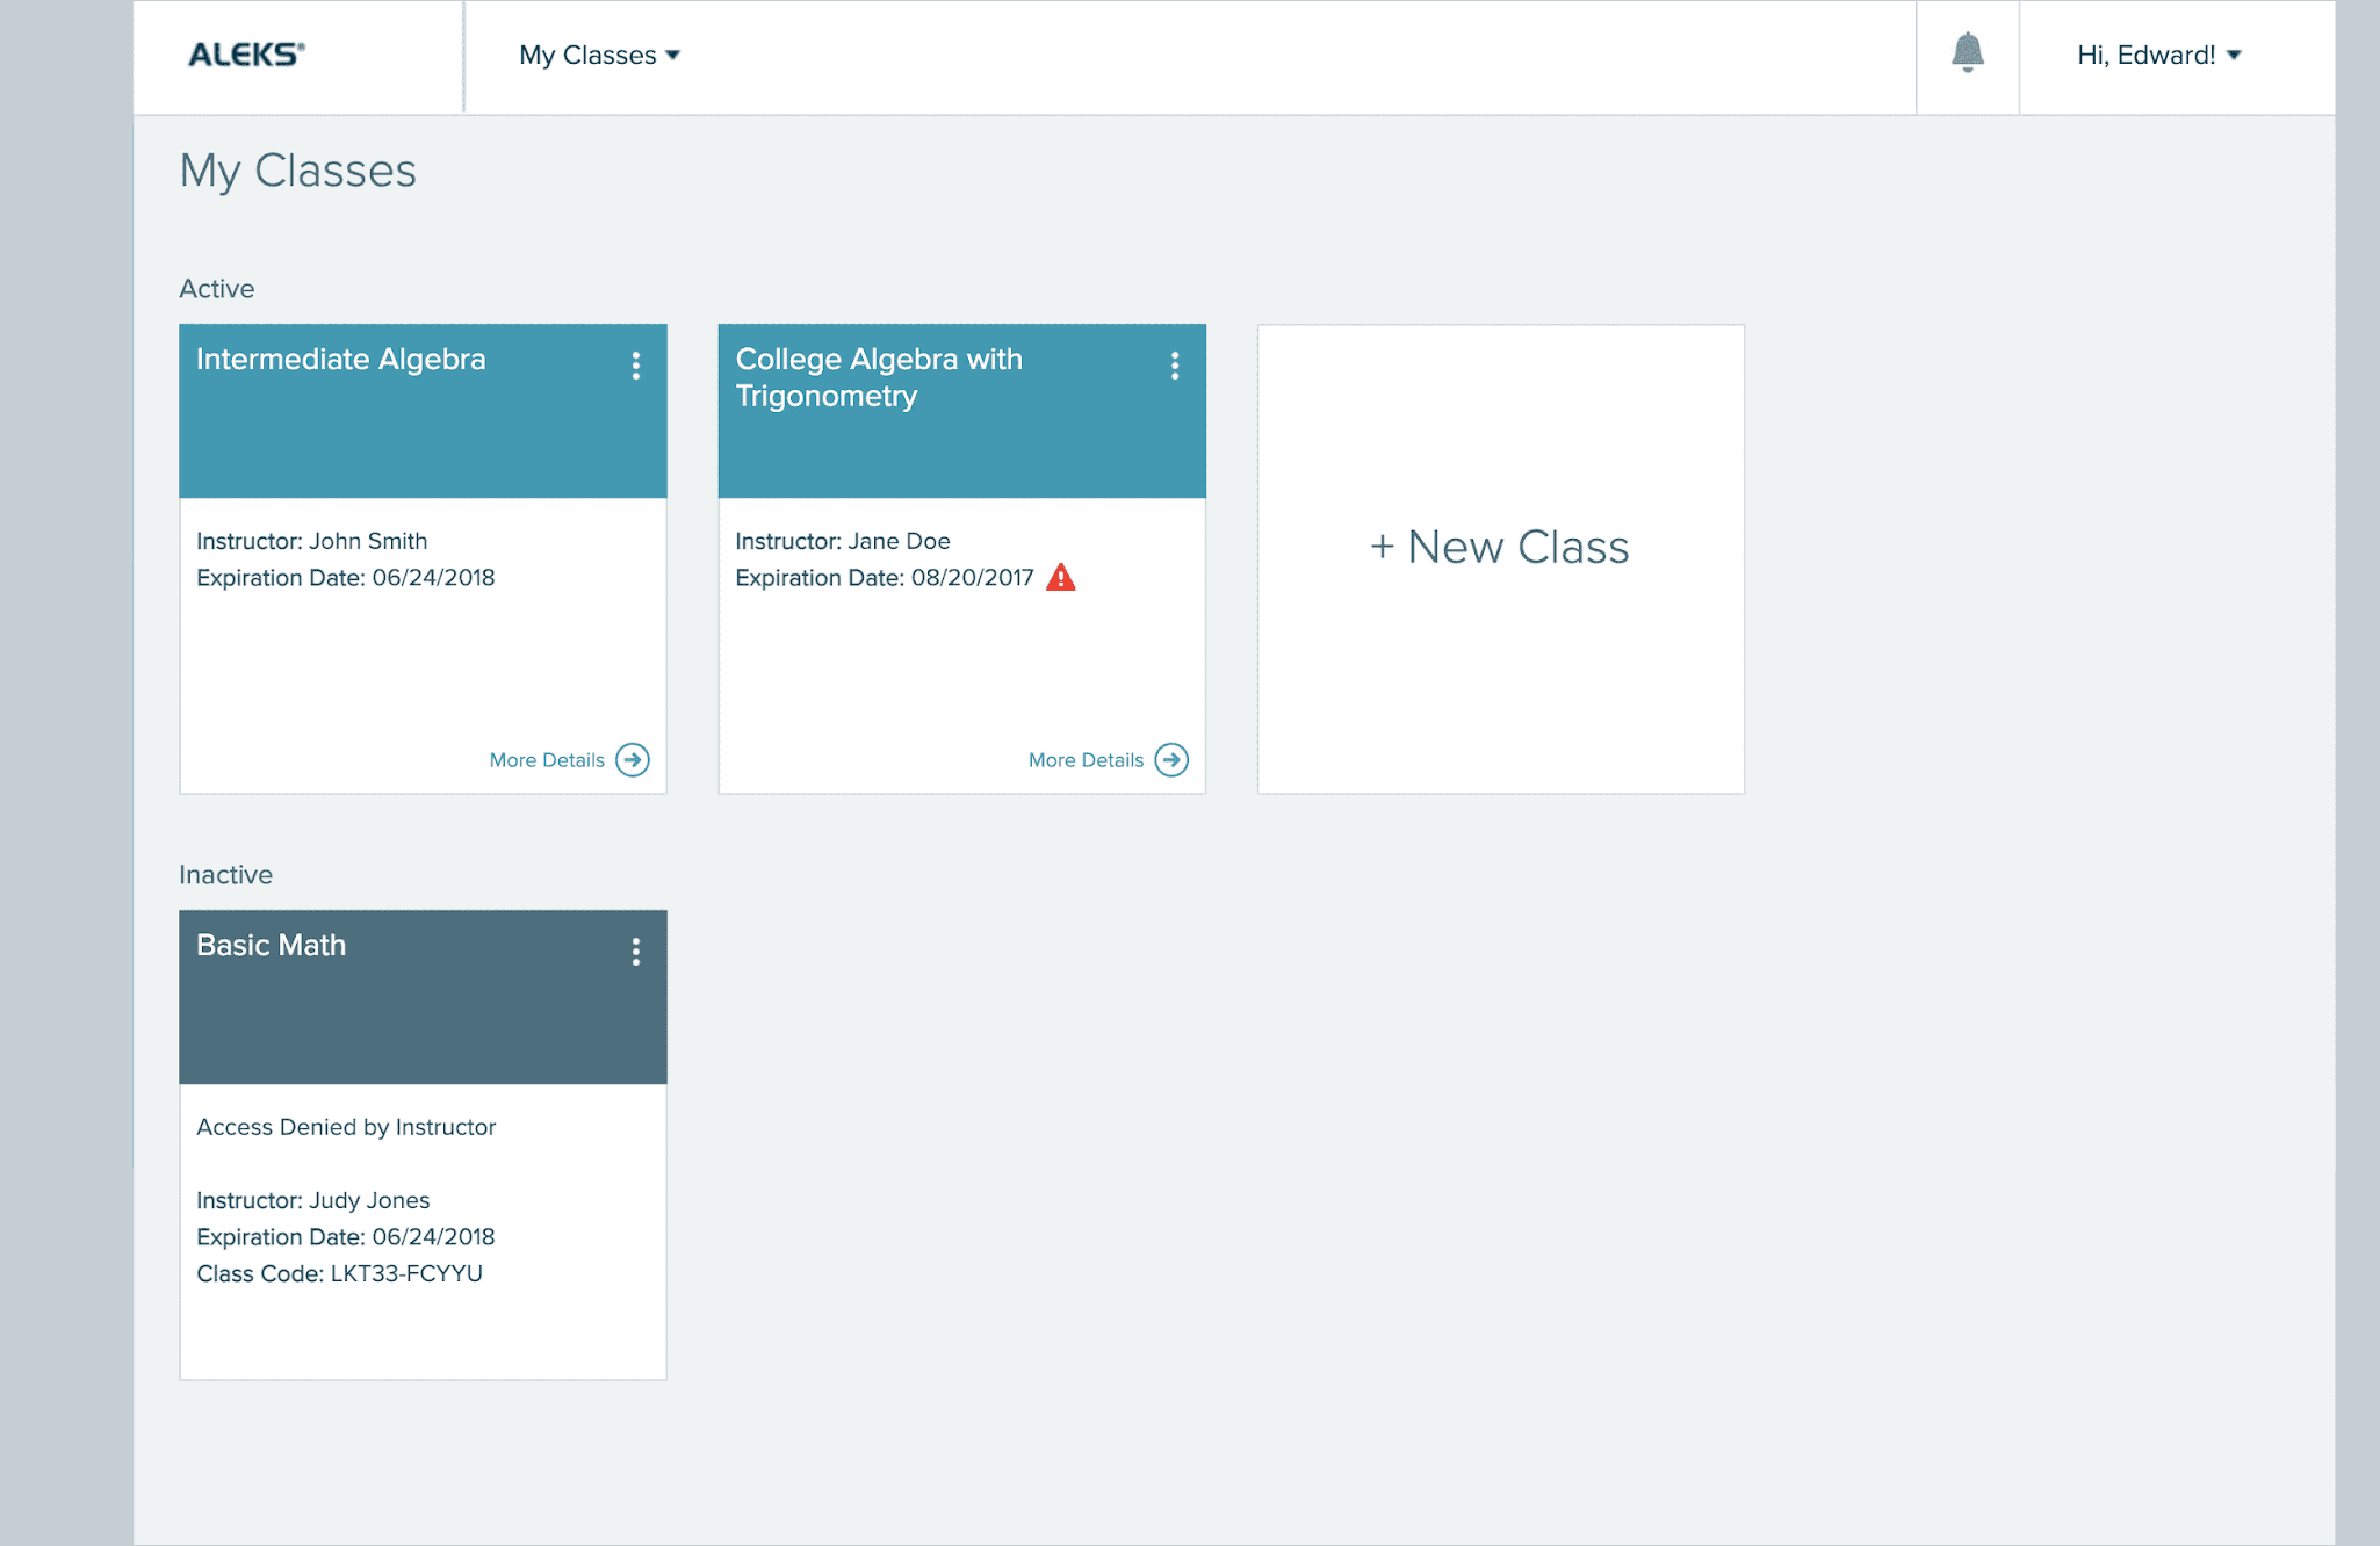Click the caret beside My Classes
The image size is (2380, 1546).
coord(673,55)
